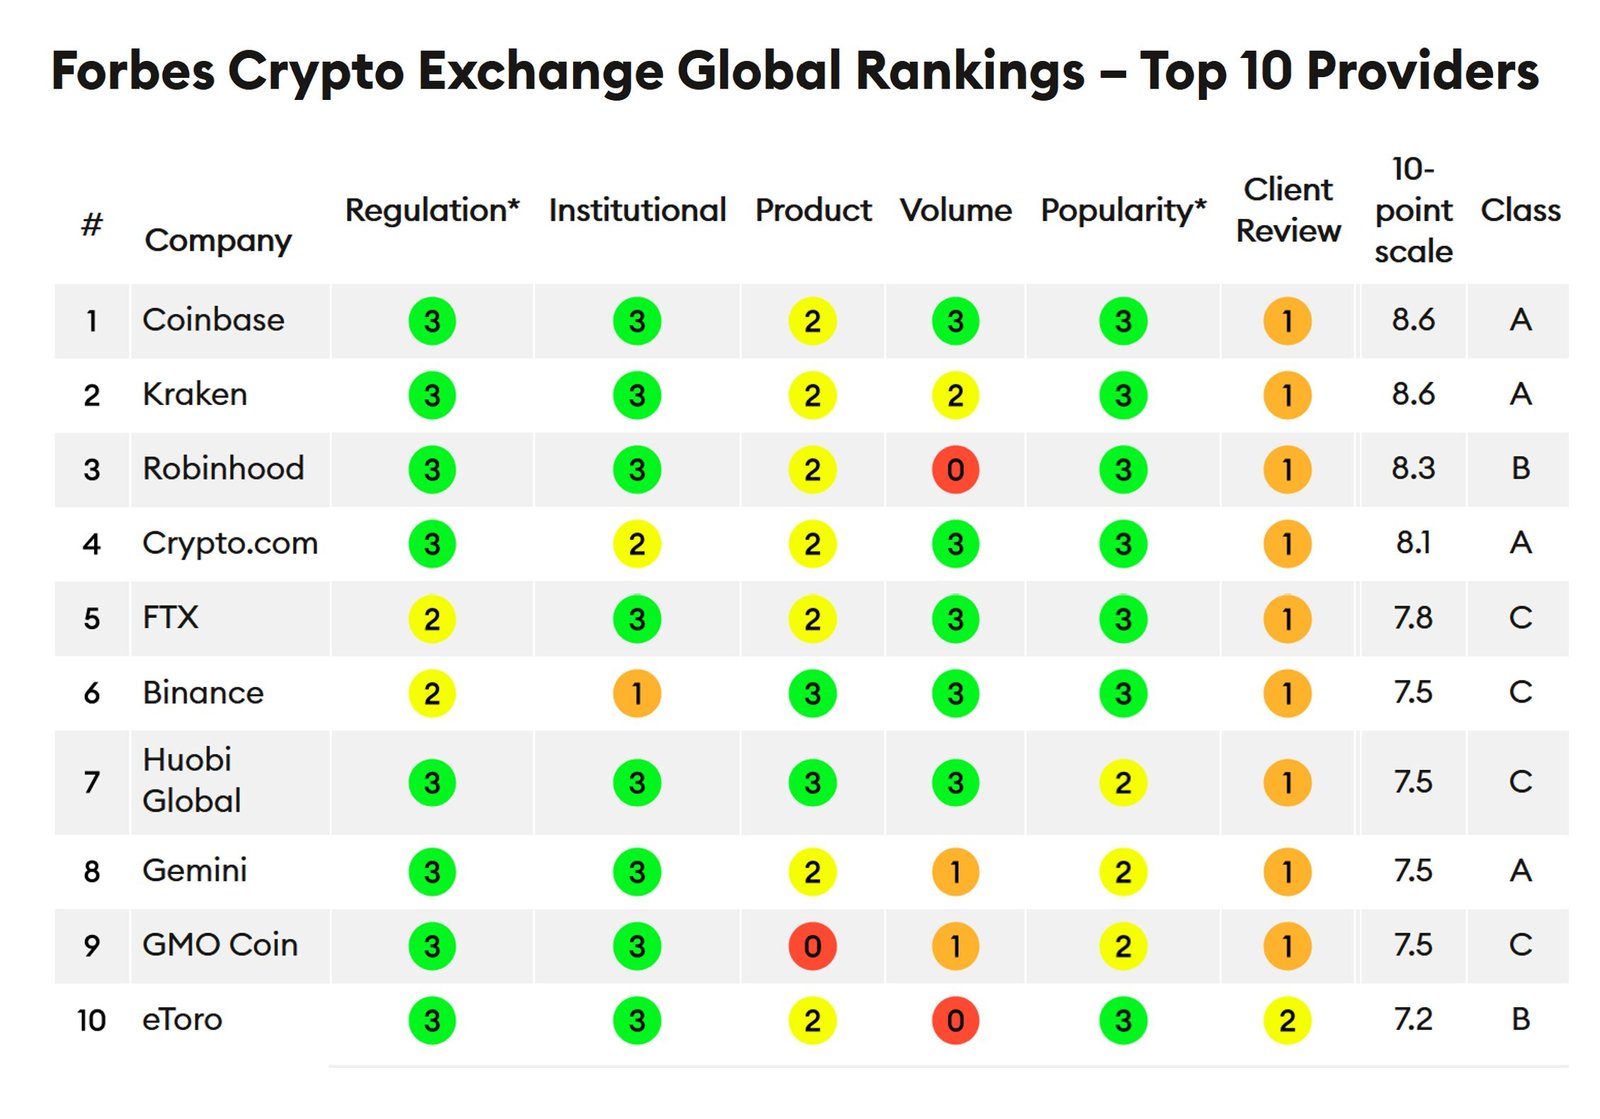
Task: Click the eToro company name
Action: click(182, 1020)
